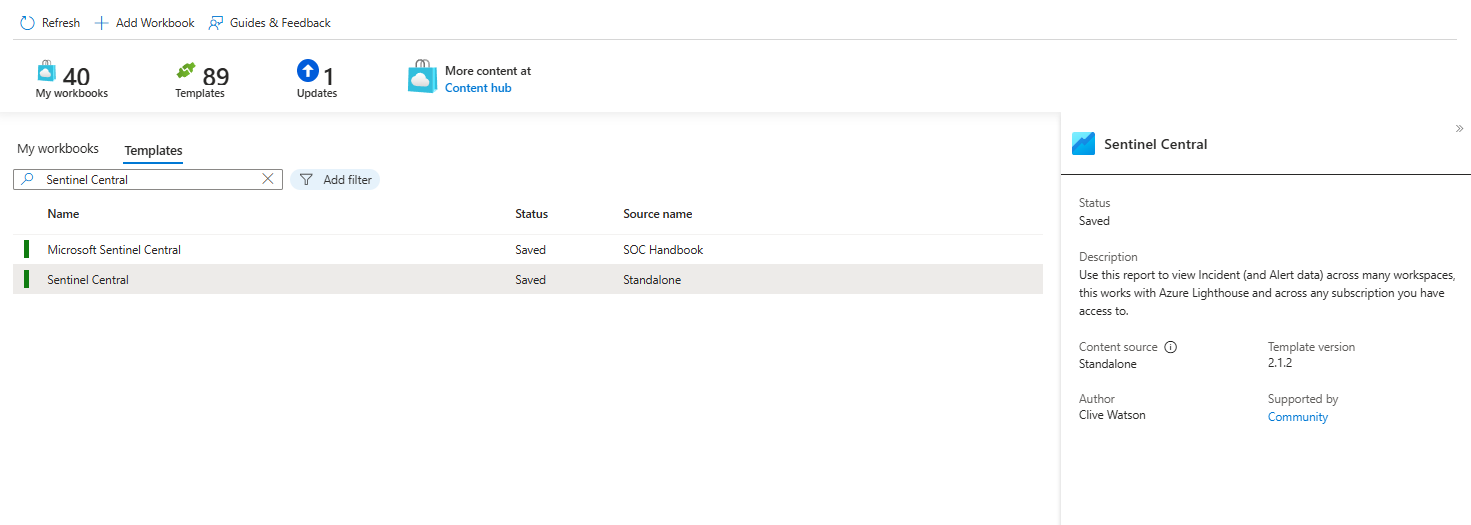Click the author name Clive Watson
The width and height of the screenshot is (1471, 525).
point(1112,415)
